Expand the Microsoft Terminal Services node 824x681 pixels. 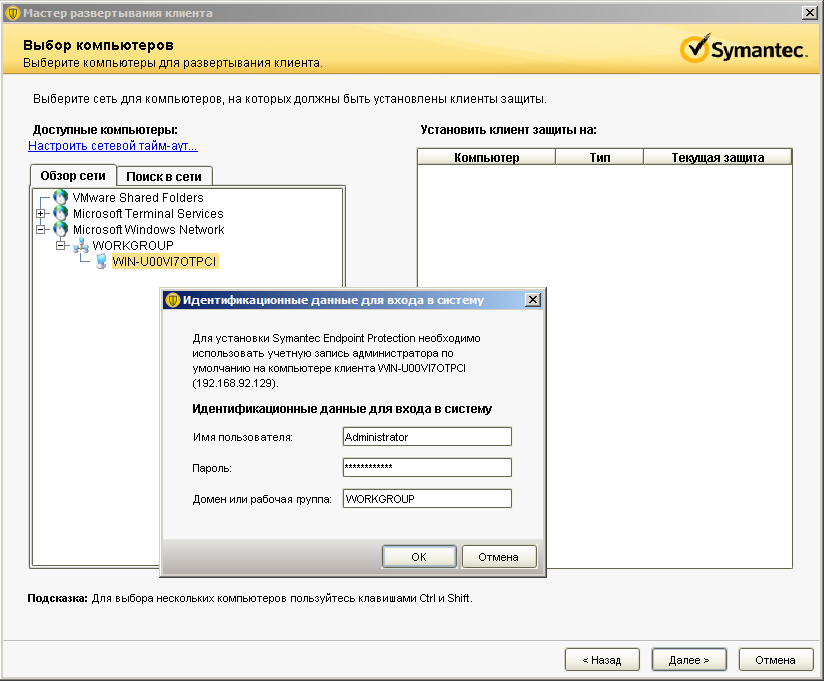[40, 213]
